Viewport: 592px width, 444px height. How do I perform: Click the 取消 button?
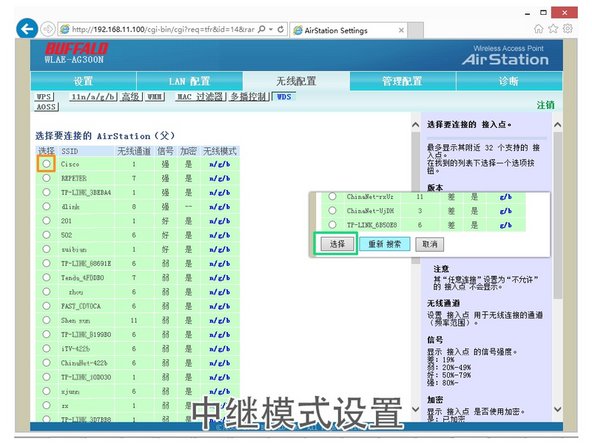coord(430,244)
